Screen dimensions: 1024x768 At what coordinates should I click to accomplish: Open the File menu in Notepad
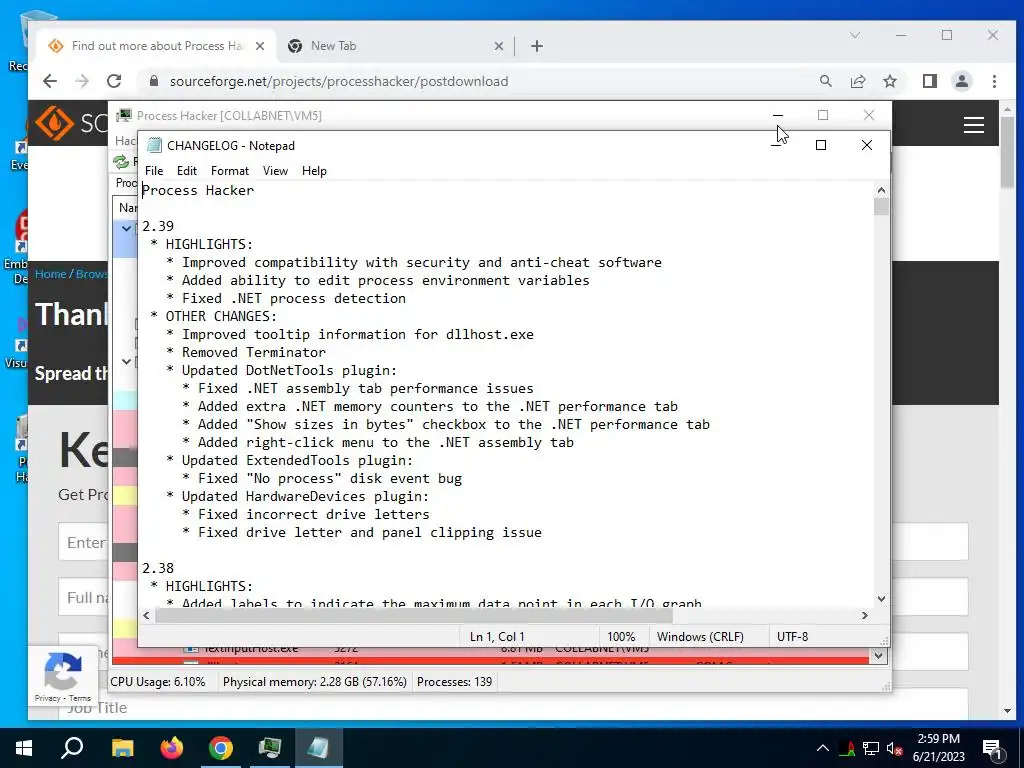click(154, 170)
